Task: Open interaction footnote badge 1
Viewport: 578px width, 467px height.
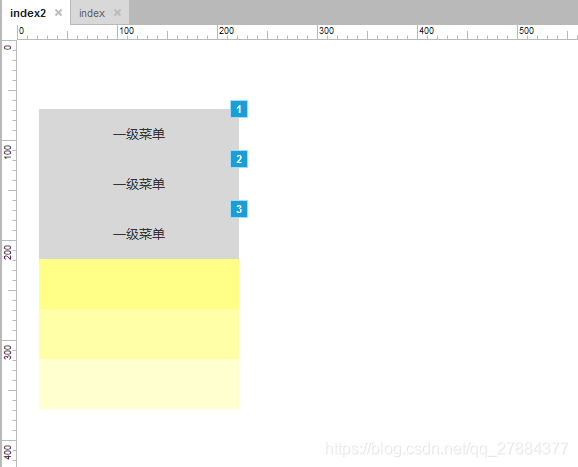Action: point(239,109)
